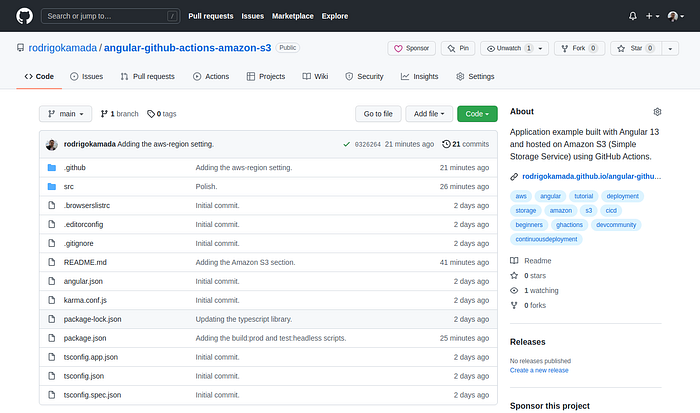Go to Marketplace
The height and width of the screenshot is (413, 700).
tap(293, 16)
